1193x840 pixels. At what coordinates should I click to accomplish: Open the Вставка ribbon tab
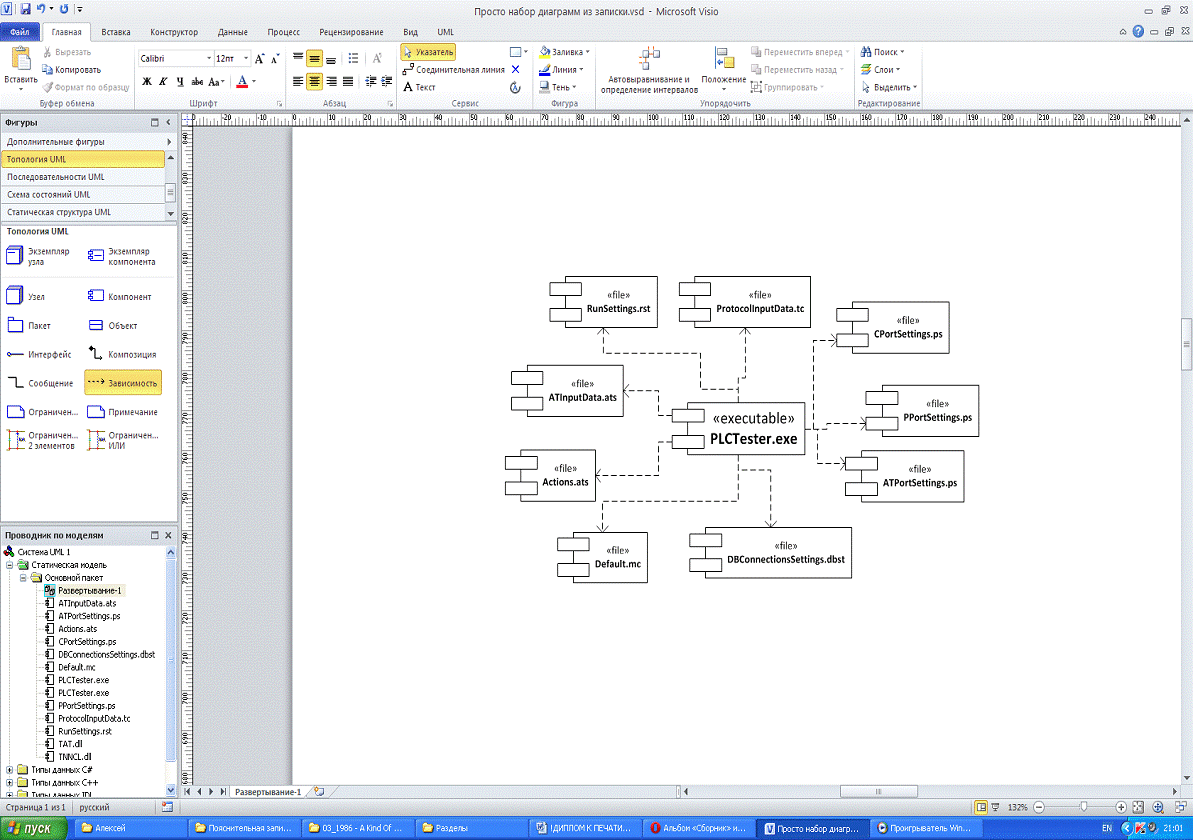115,32
